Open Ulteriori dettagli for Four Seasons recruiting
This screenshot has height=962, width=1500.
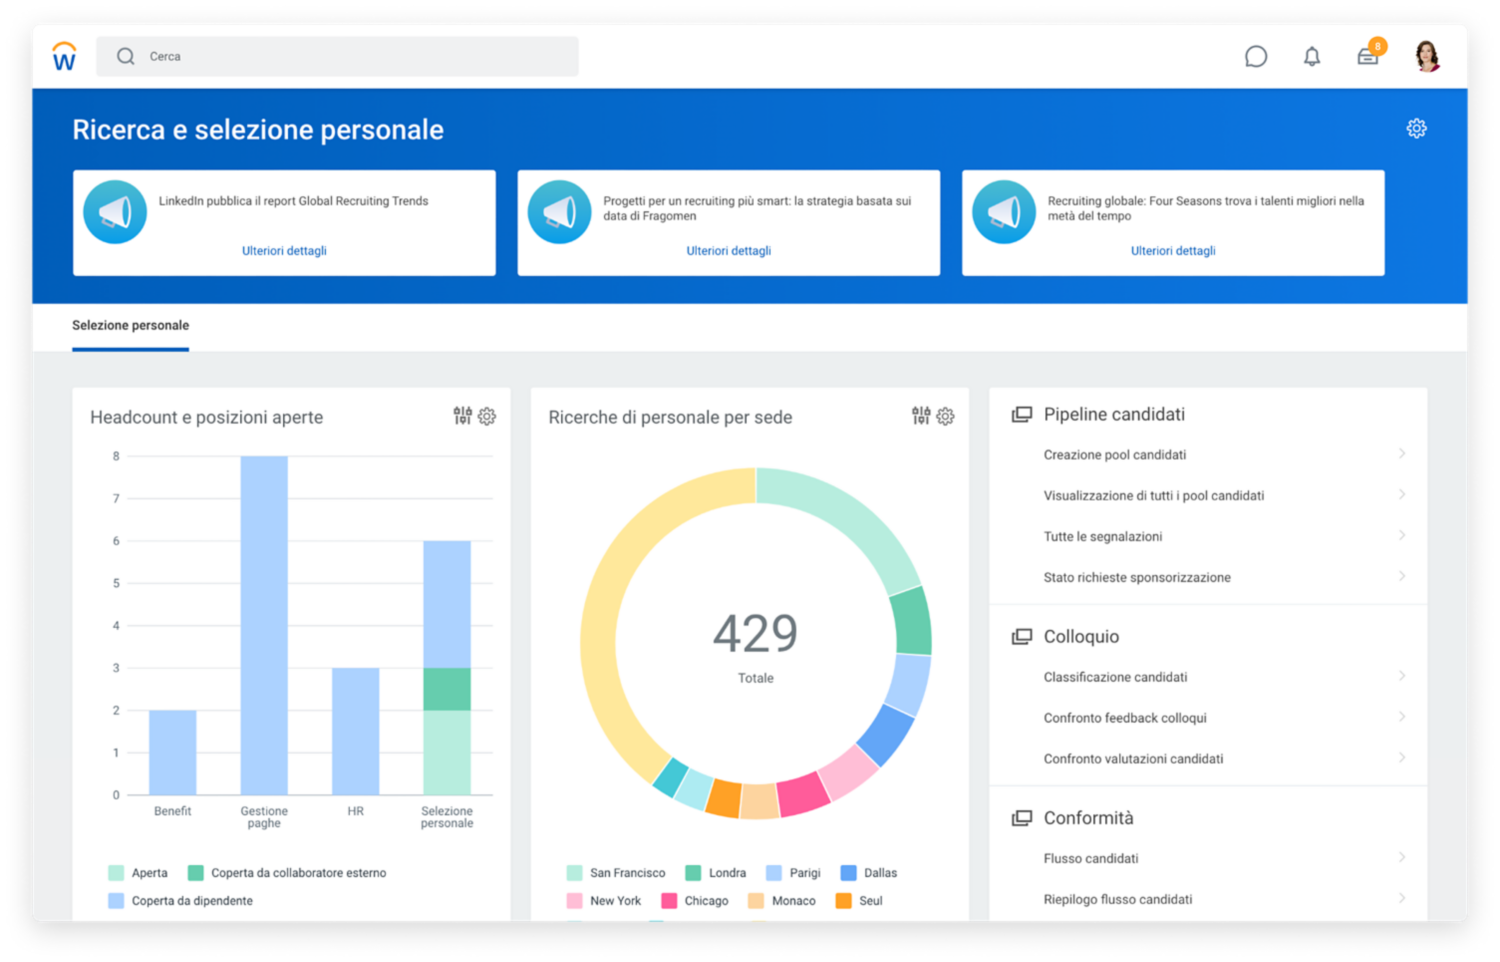click(1173, 251)
